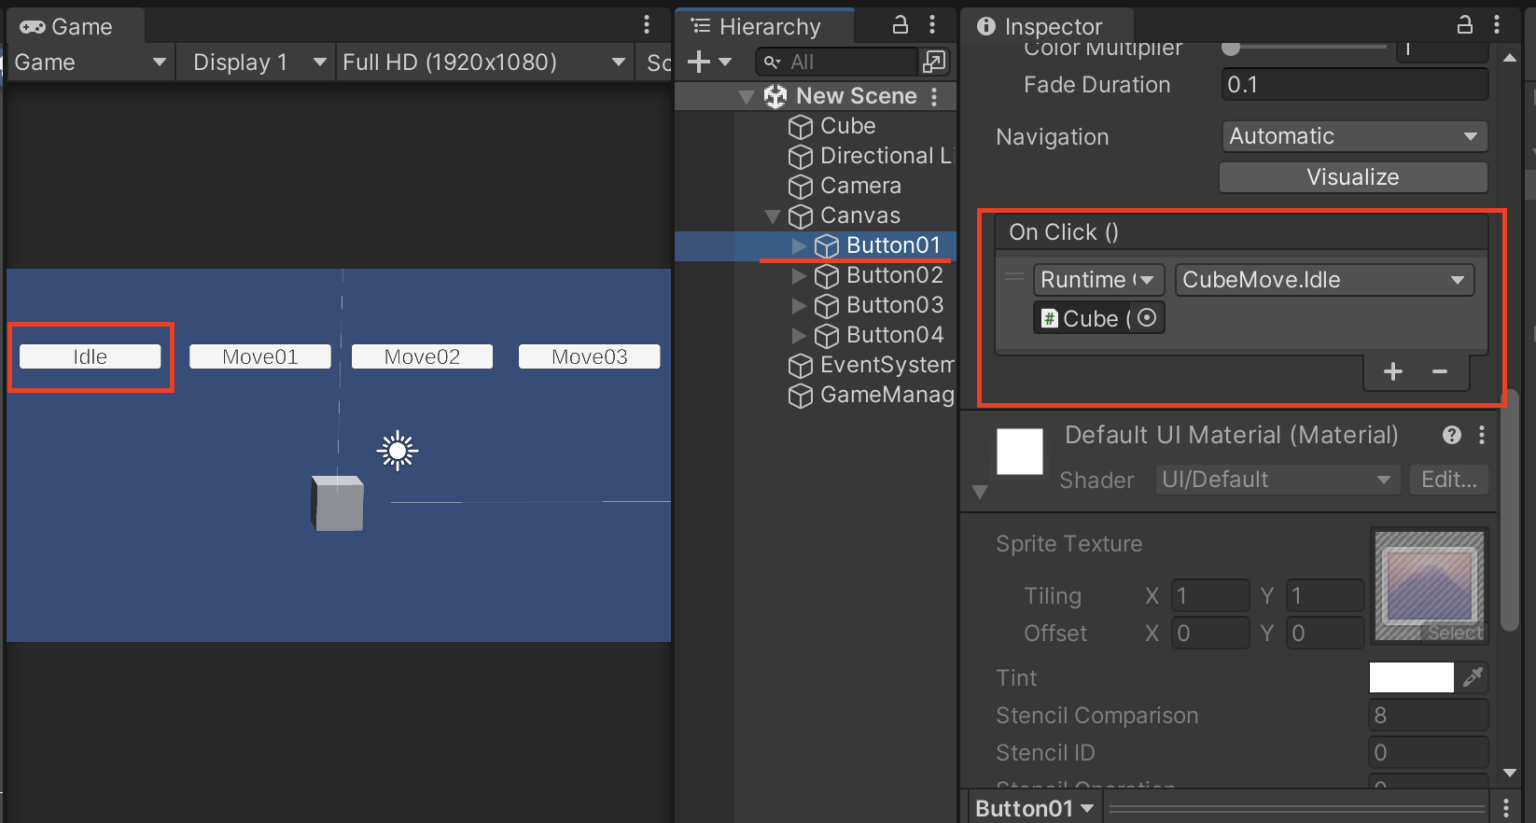The image size is (1536, 823).
Task: Open the Full HD resolution dropdown
Action: 485,61
